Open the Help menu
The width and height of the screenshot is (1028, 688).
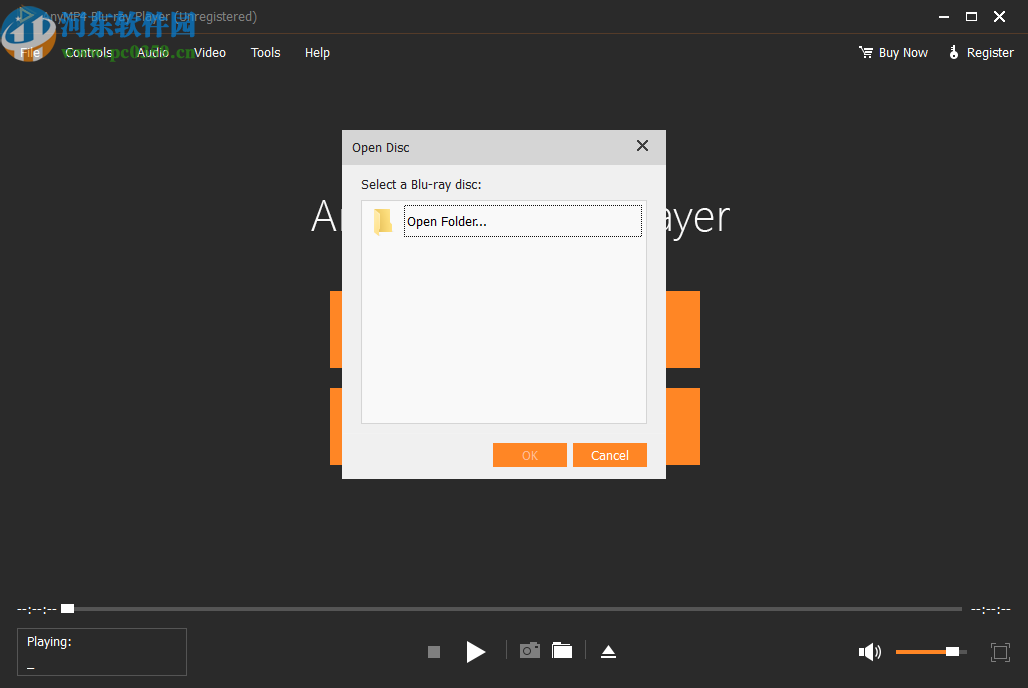317,52
